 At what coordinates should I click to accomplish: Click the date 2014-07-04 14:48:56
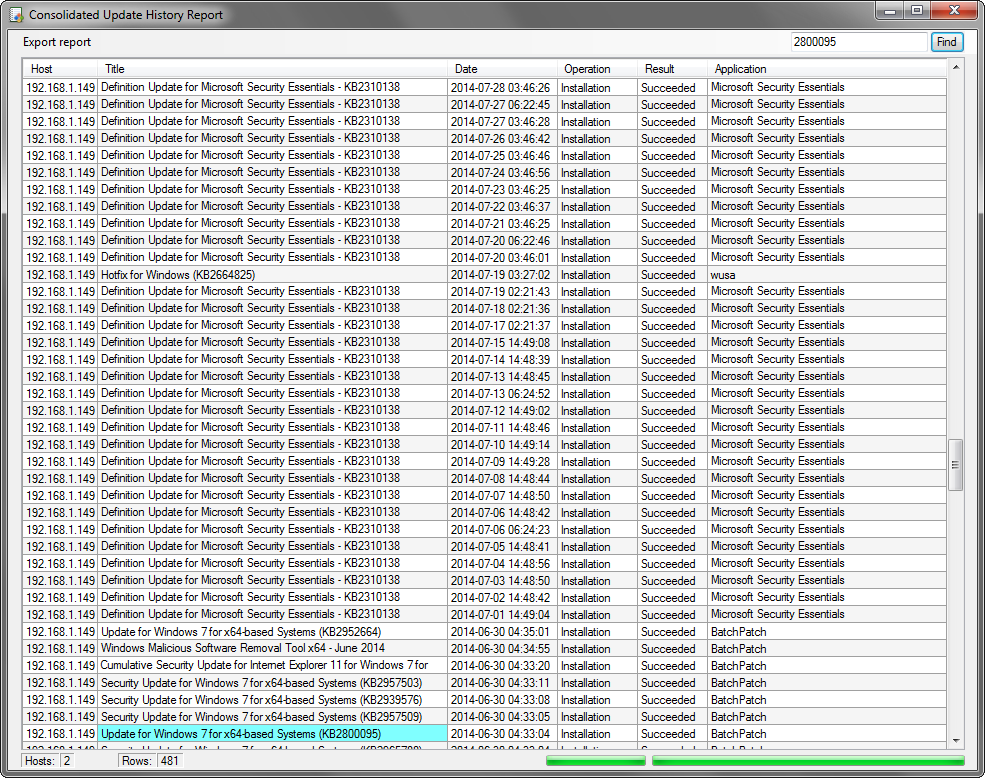point(501,564)
